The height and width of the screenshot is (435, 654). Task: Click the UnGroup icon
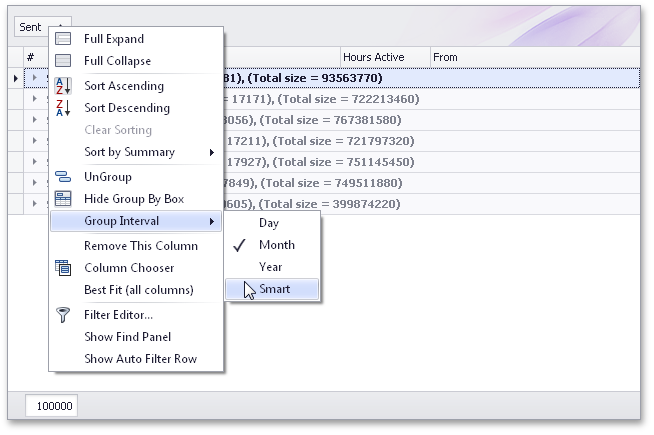point(63,177)
